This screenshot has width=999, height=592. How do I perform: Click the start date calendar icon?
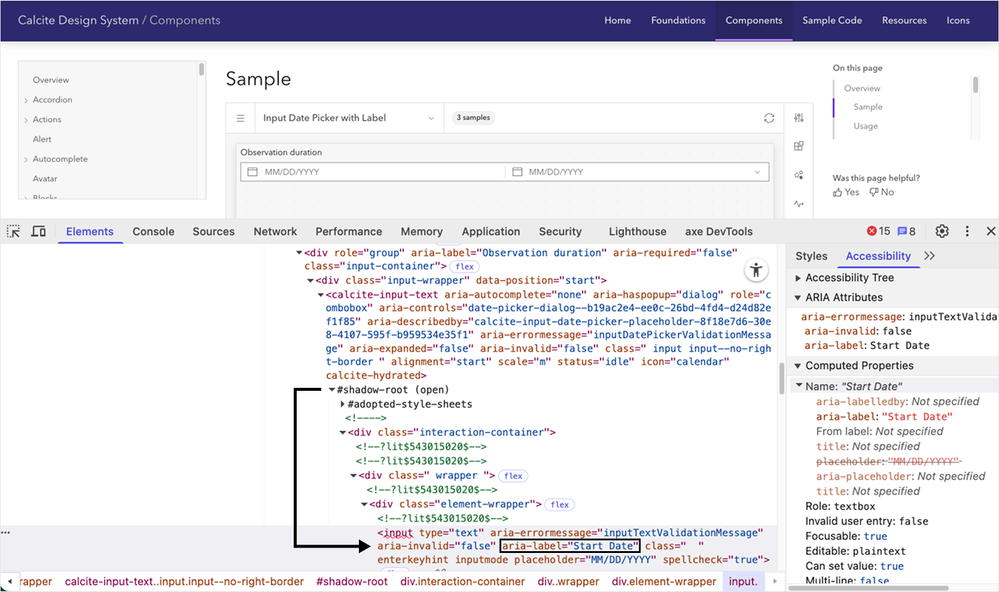(x=252, y=172)
